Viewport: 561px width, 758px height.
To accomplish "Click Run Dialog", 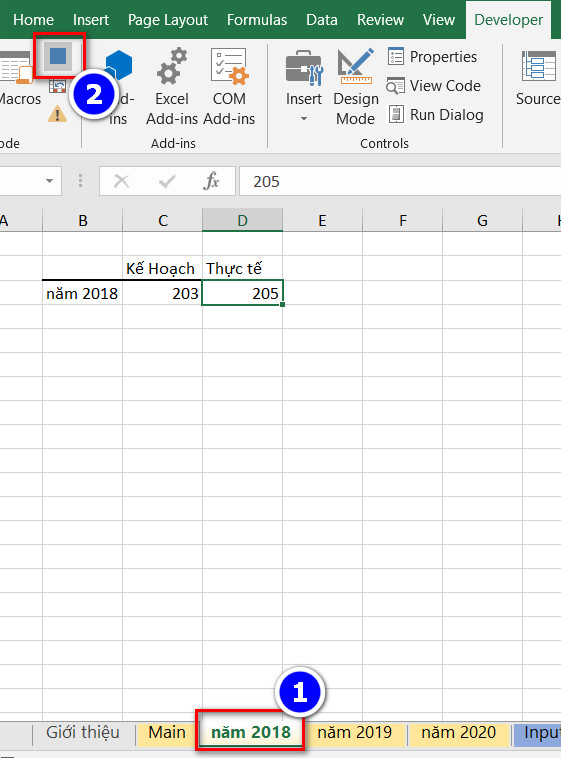I will pos(436,115).
